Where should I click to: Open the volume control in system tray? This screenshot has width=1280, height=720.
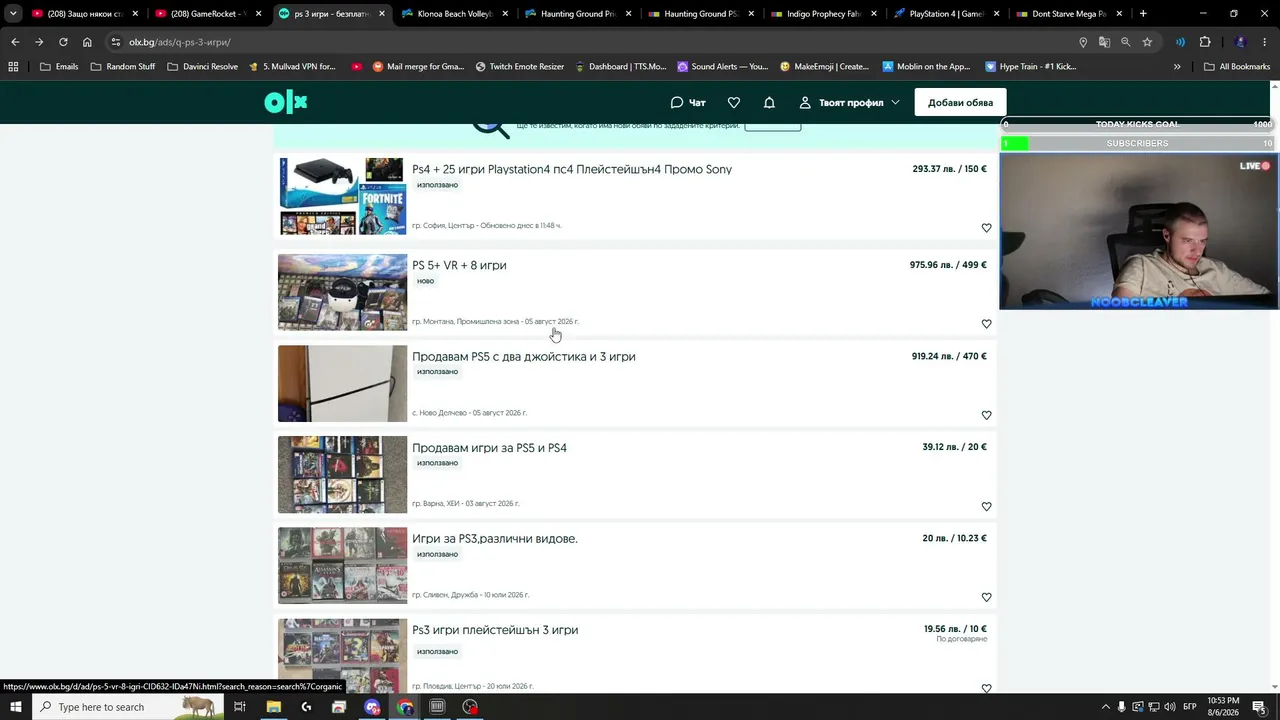[x=1170, y=707]
